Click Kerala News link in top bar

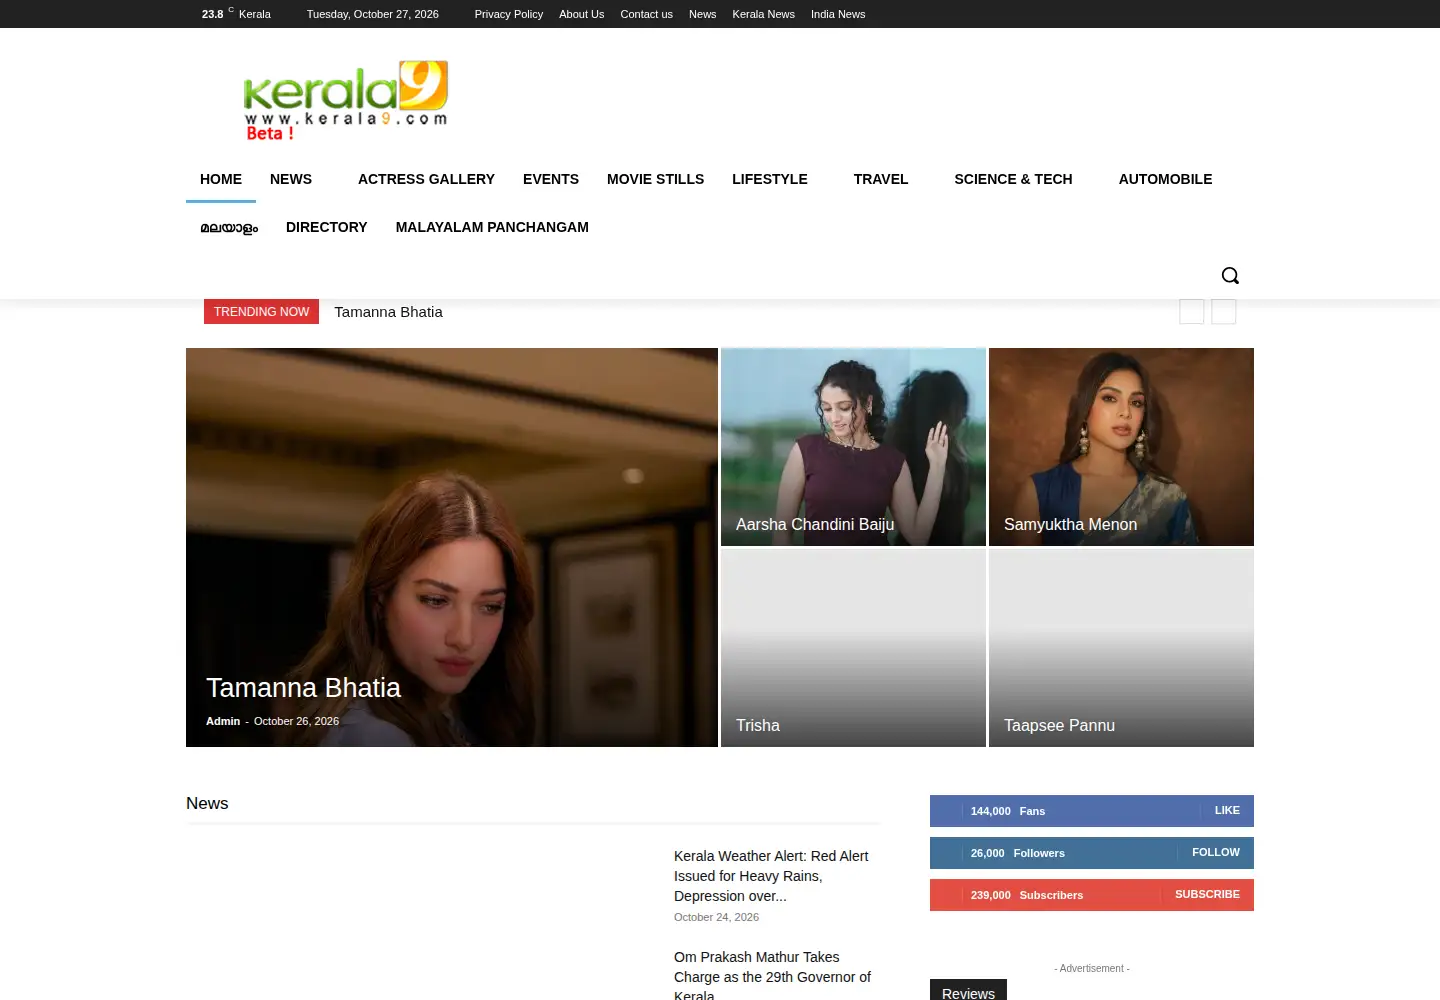(x=763, y=14)
